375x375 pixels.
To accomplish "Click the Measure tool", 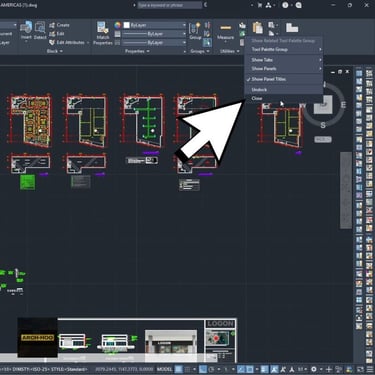I will pyautogui.click(x=225, y=32).
